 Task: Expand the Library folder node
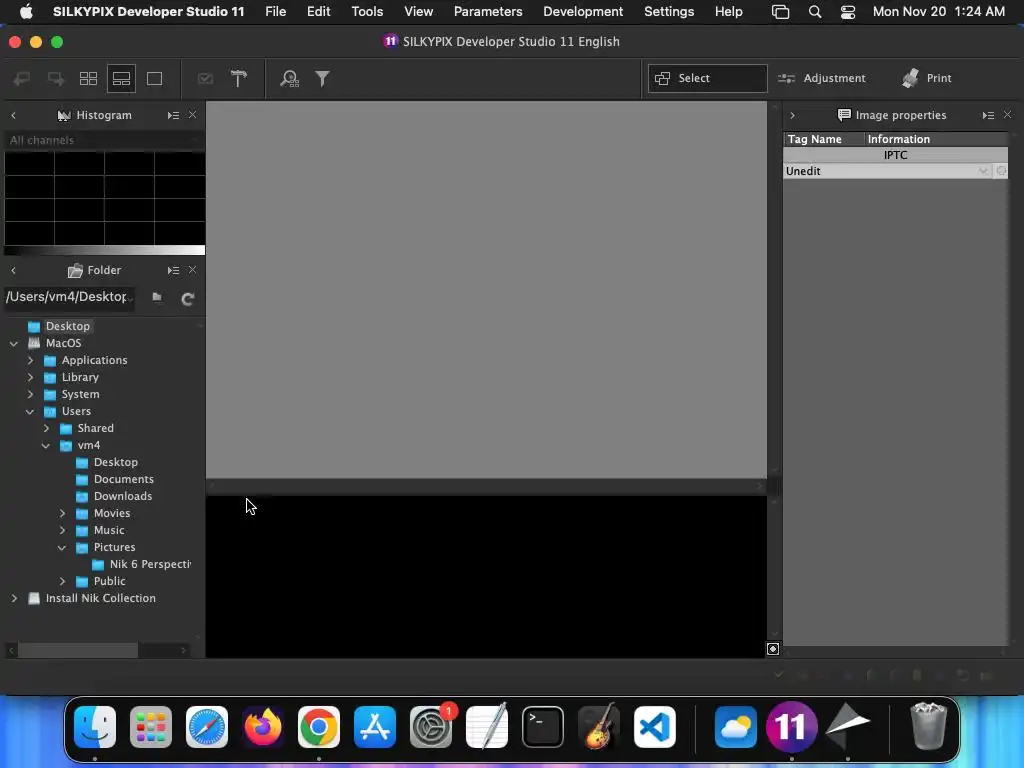click(30, 377)
